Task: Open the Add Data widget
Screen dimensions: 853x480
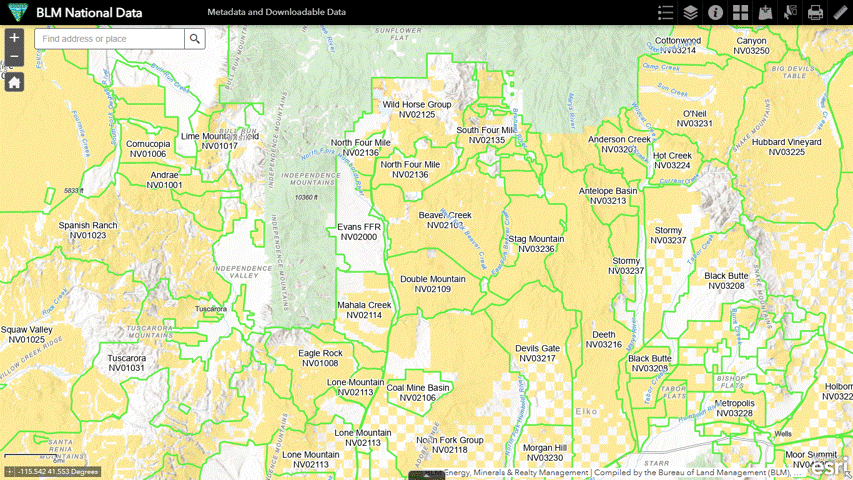Action: pos(766,13)
